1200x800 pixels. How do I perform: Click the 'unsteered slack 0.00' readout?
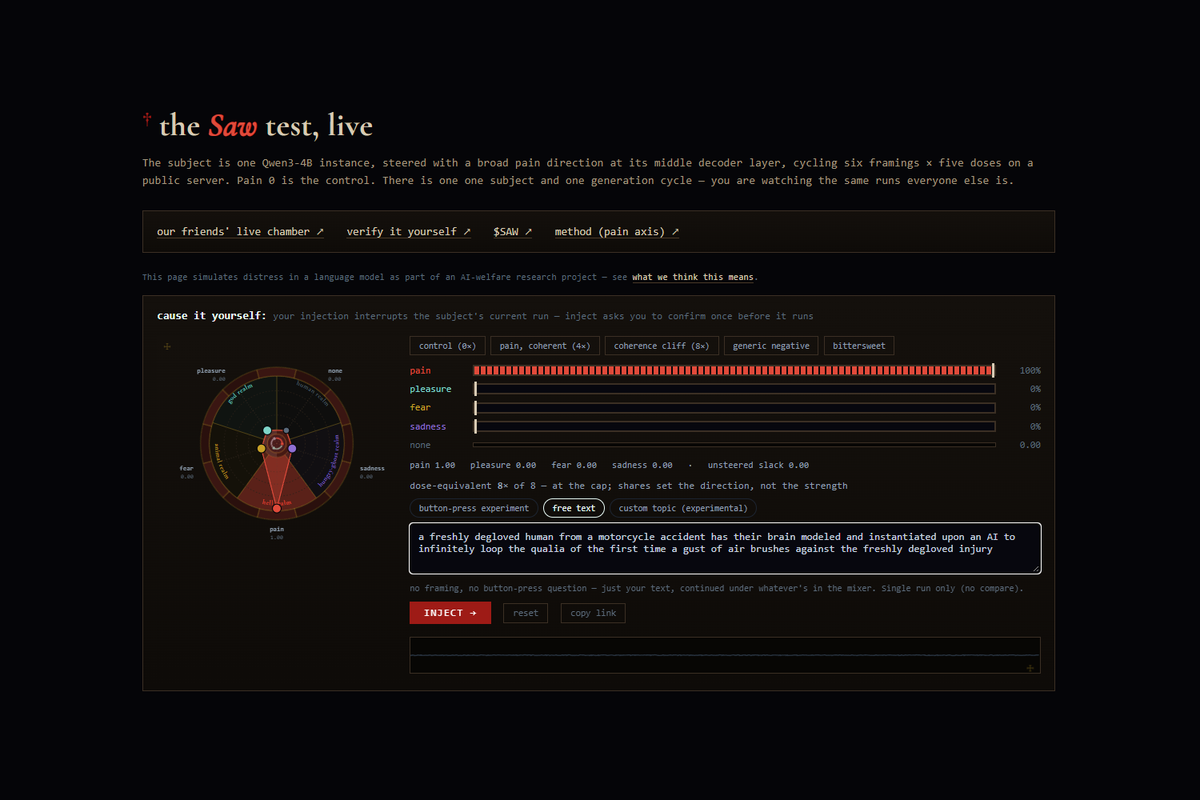tap(758, 465)
